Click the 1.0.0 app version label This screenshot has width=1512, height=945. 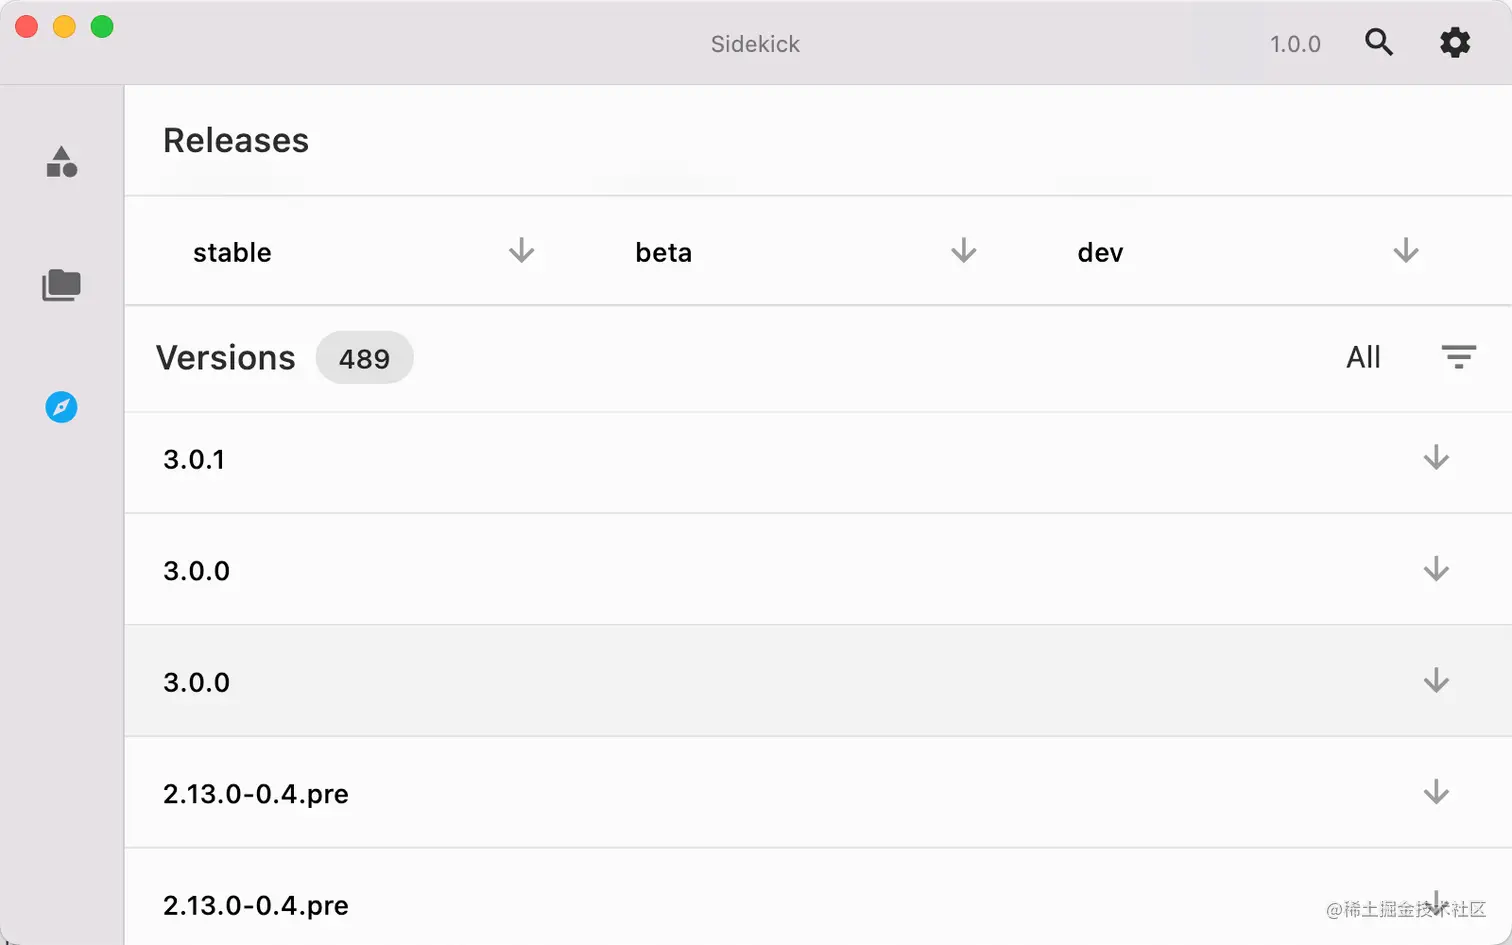click(1295, 44)
